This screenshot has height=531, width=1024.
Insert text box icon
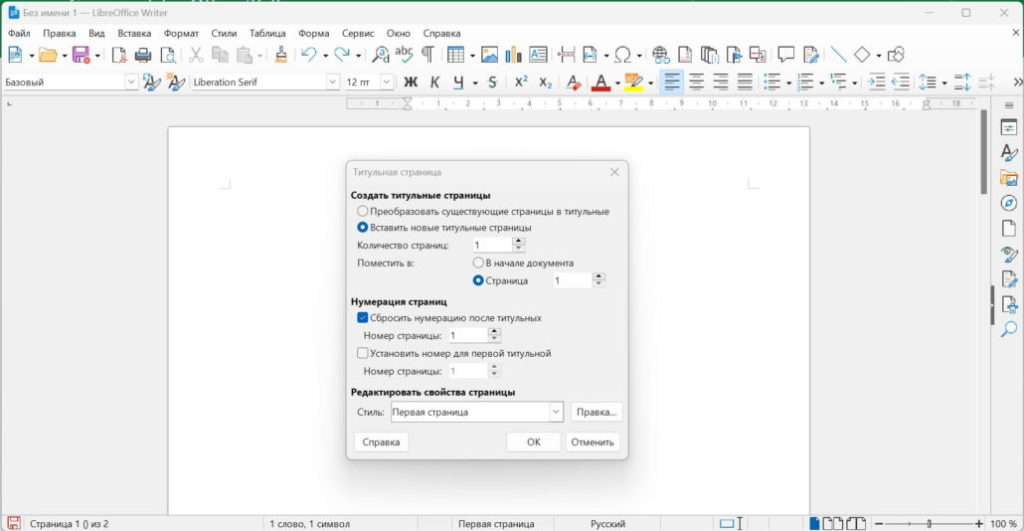pyautogui.click(x=538, y=55)
